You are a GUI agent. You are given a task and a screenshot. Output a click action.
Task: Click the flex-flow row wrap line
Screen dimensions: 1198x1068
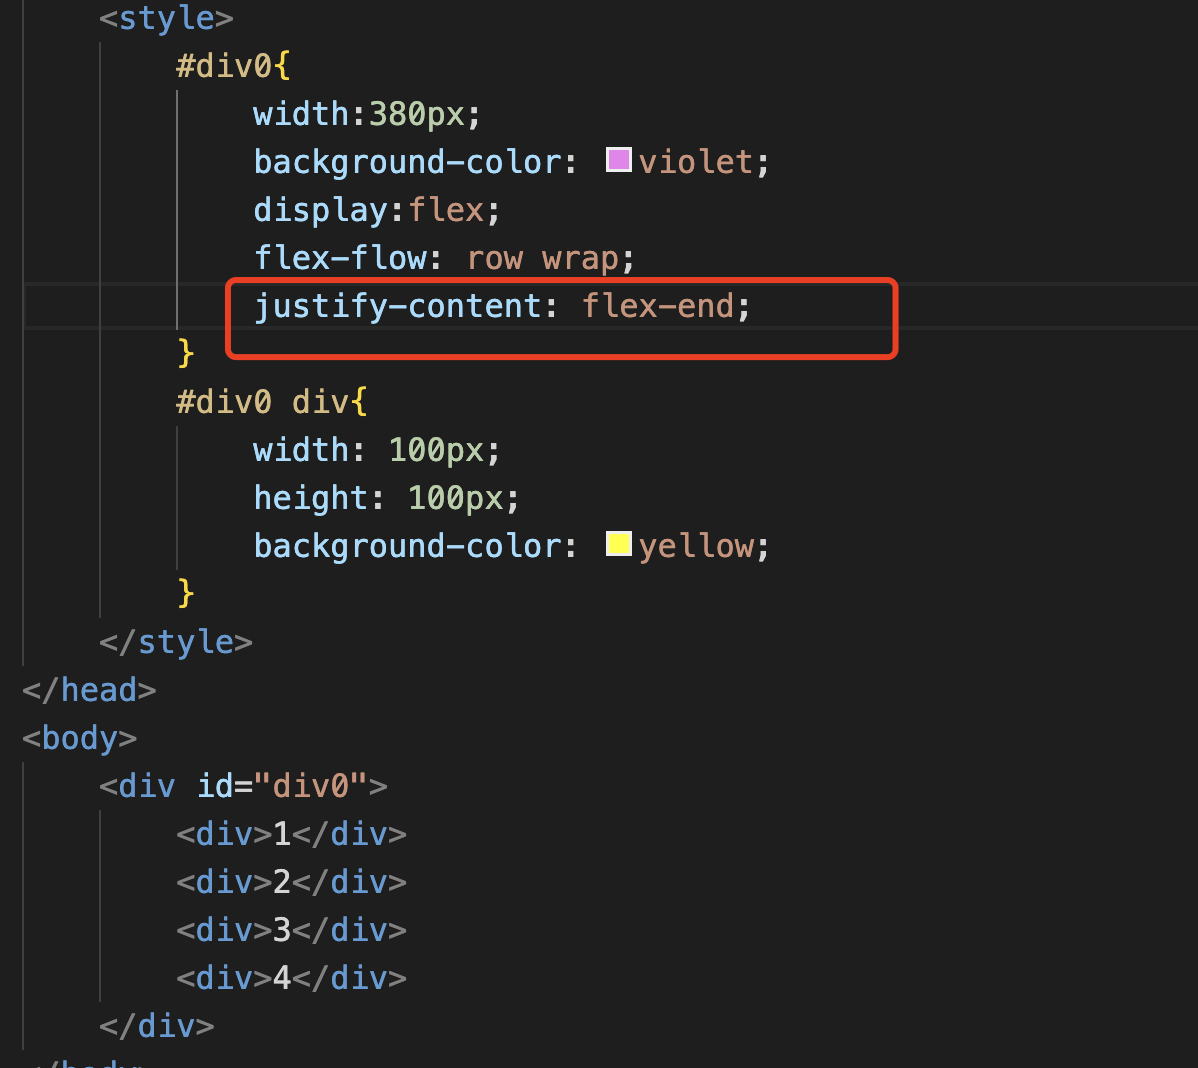[x=444, y=258]
